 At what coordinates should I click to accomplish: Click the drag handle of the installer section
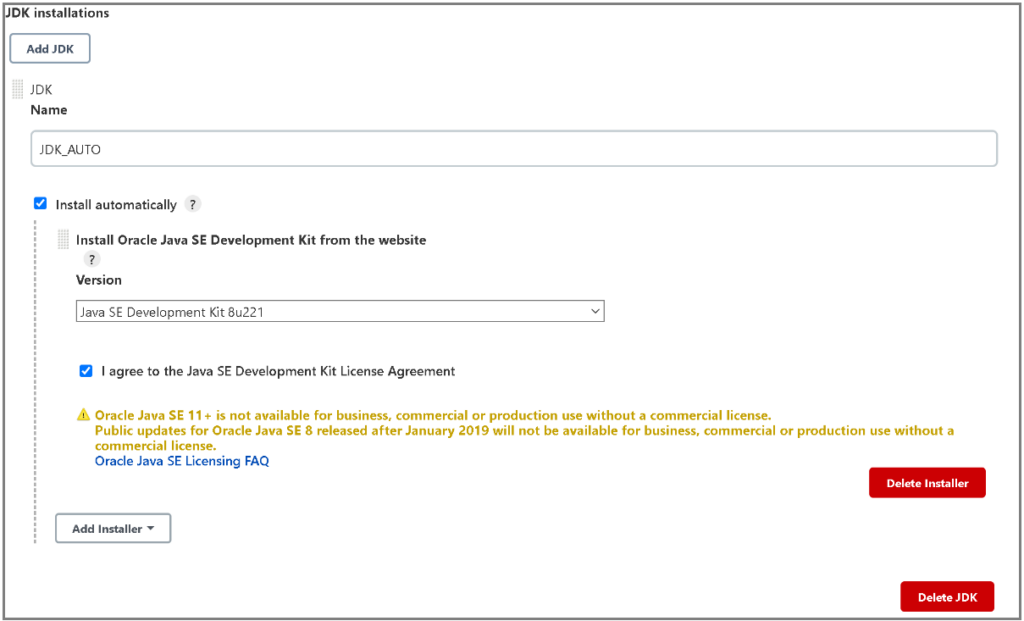tap(63, 239)
